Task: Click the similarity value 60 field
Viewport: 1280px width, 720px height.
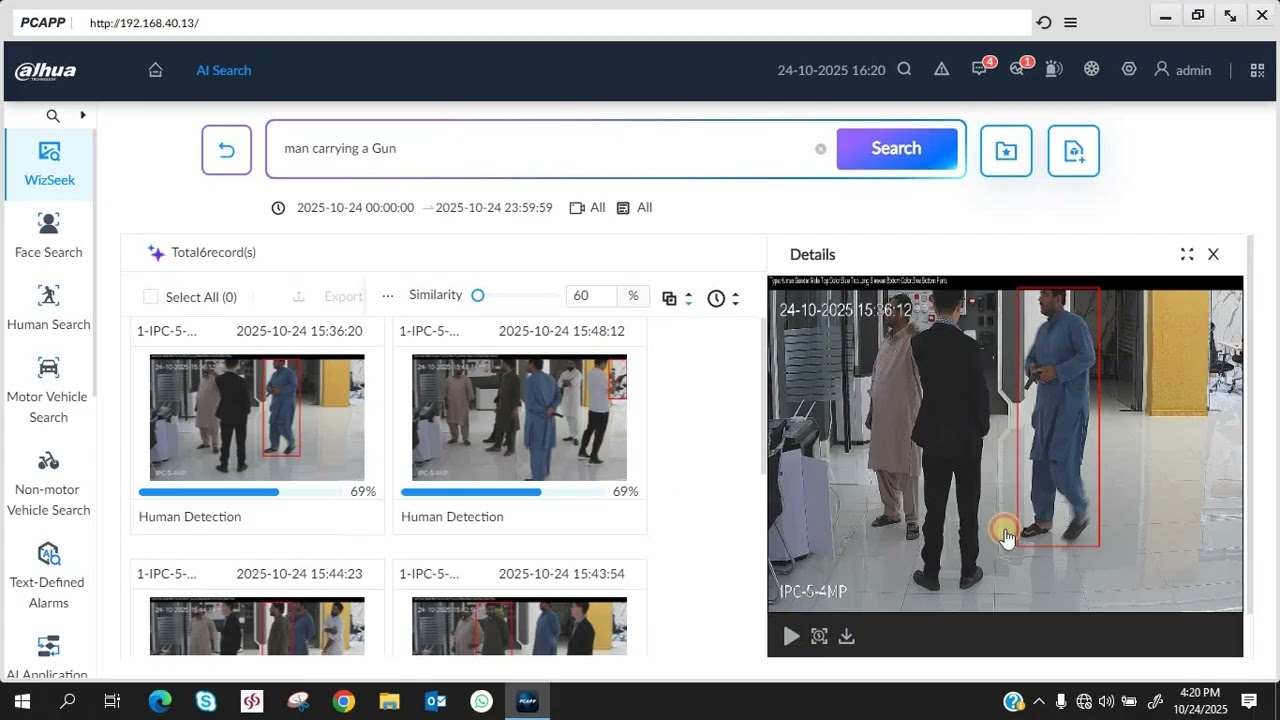Action: tap(592, 296)
